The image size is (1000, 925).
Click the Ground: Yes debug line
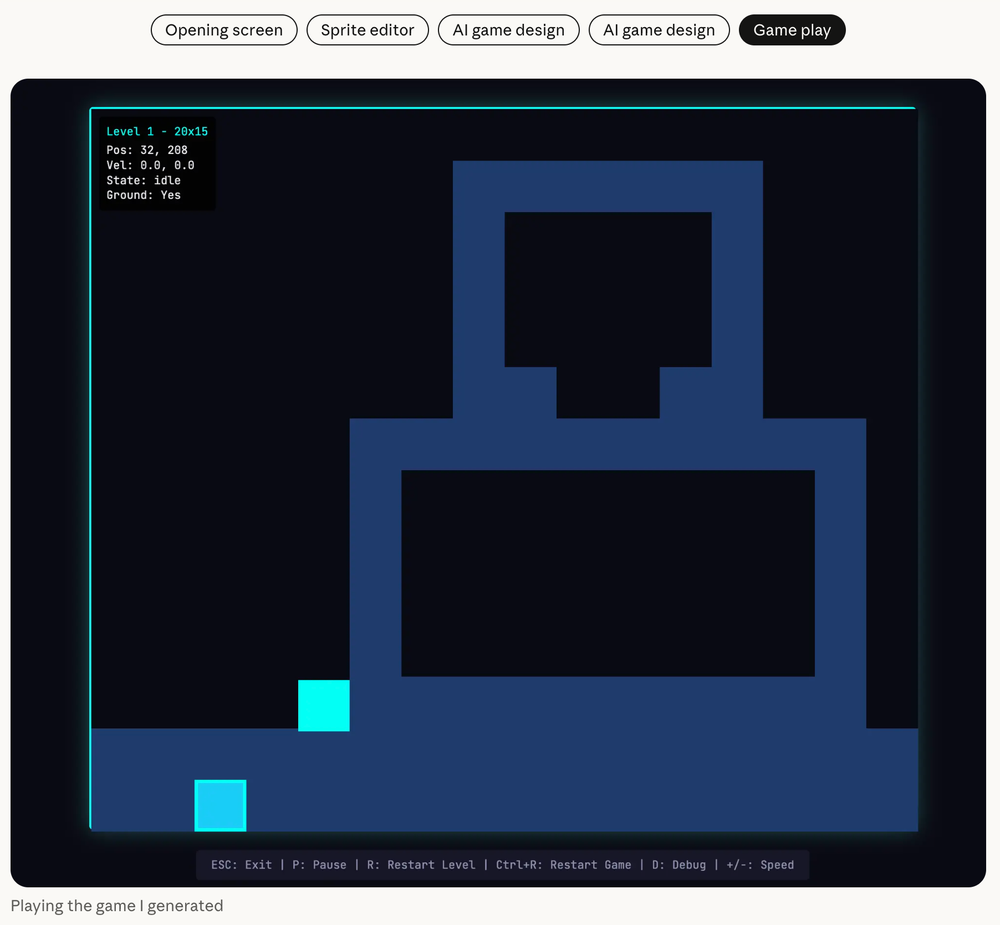click(x=144, y=196)
